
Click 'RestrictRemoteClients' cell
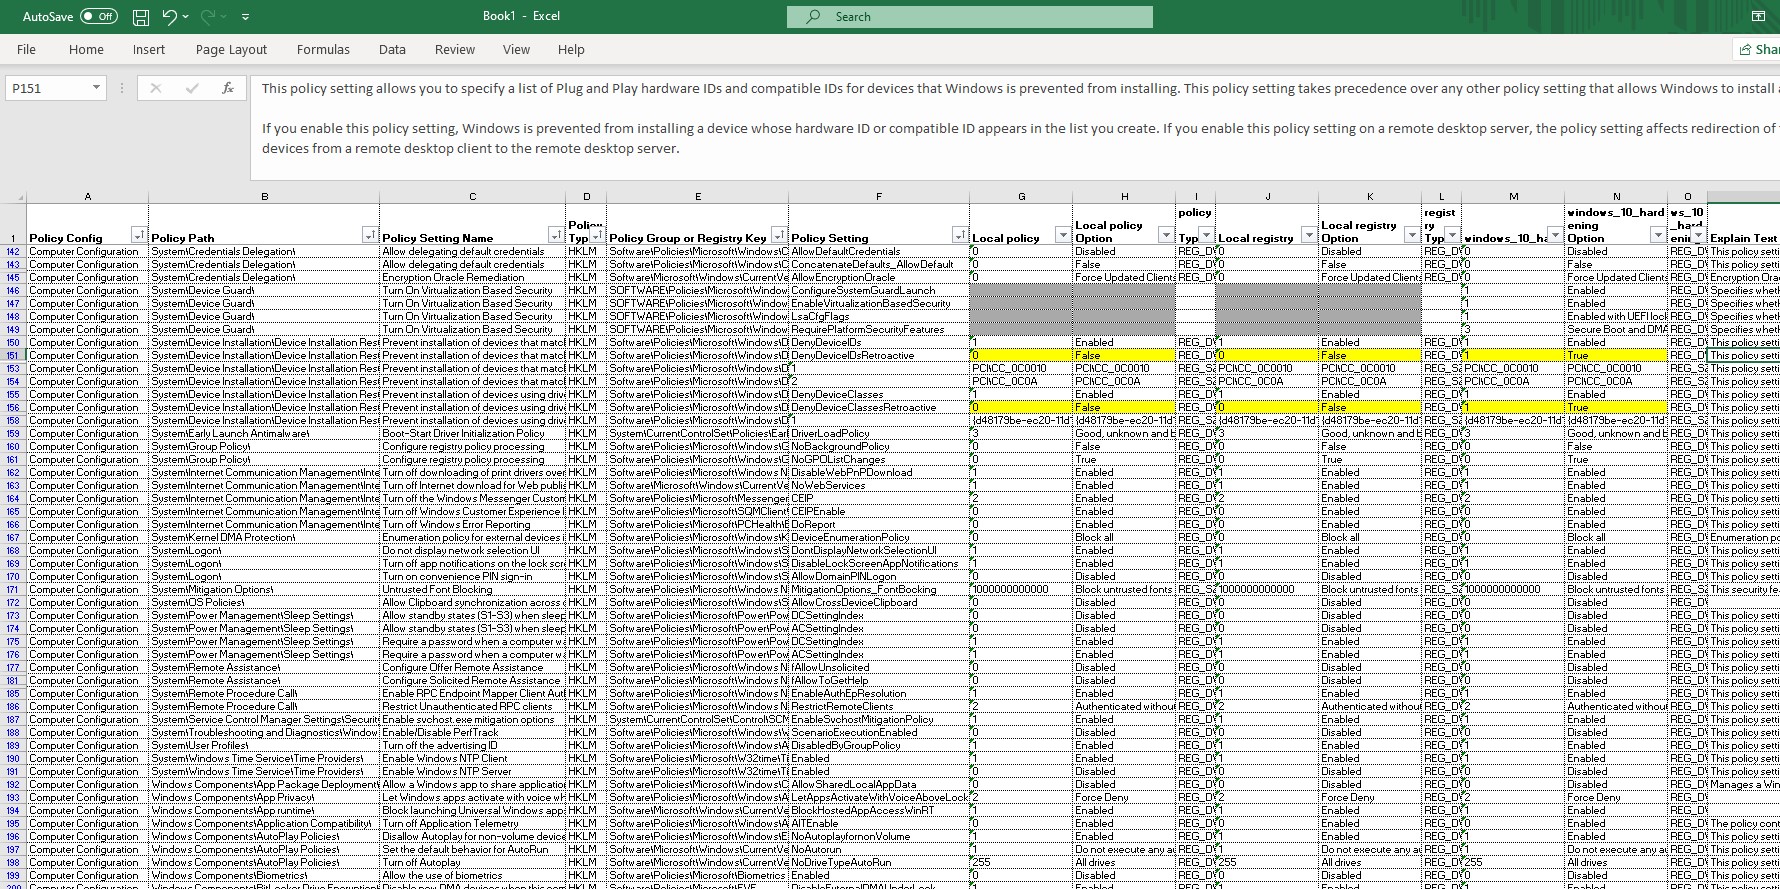click(x=879, y=706)
